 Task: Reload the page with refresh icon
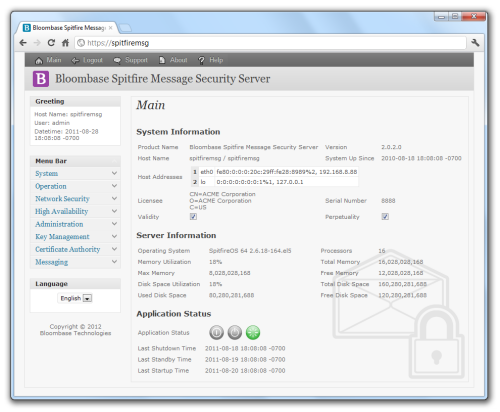(x=51, y=43)
